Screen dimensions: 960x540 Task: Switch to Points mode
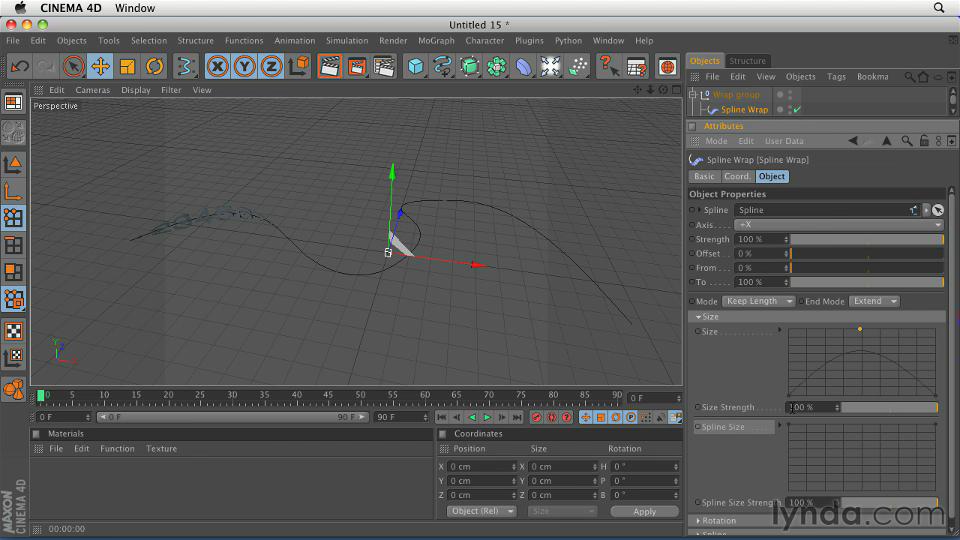tap(13, 218)
